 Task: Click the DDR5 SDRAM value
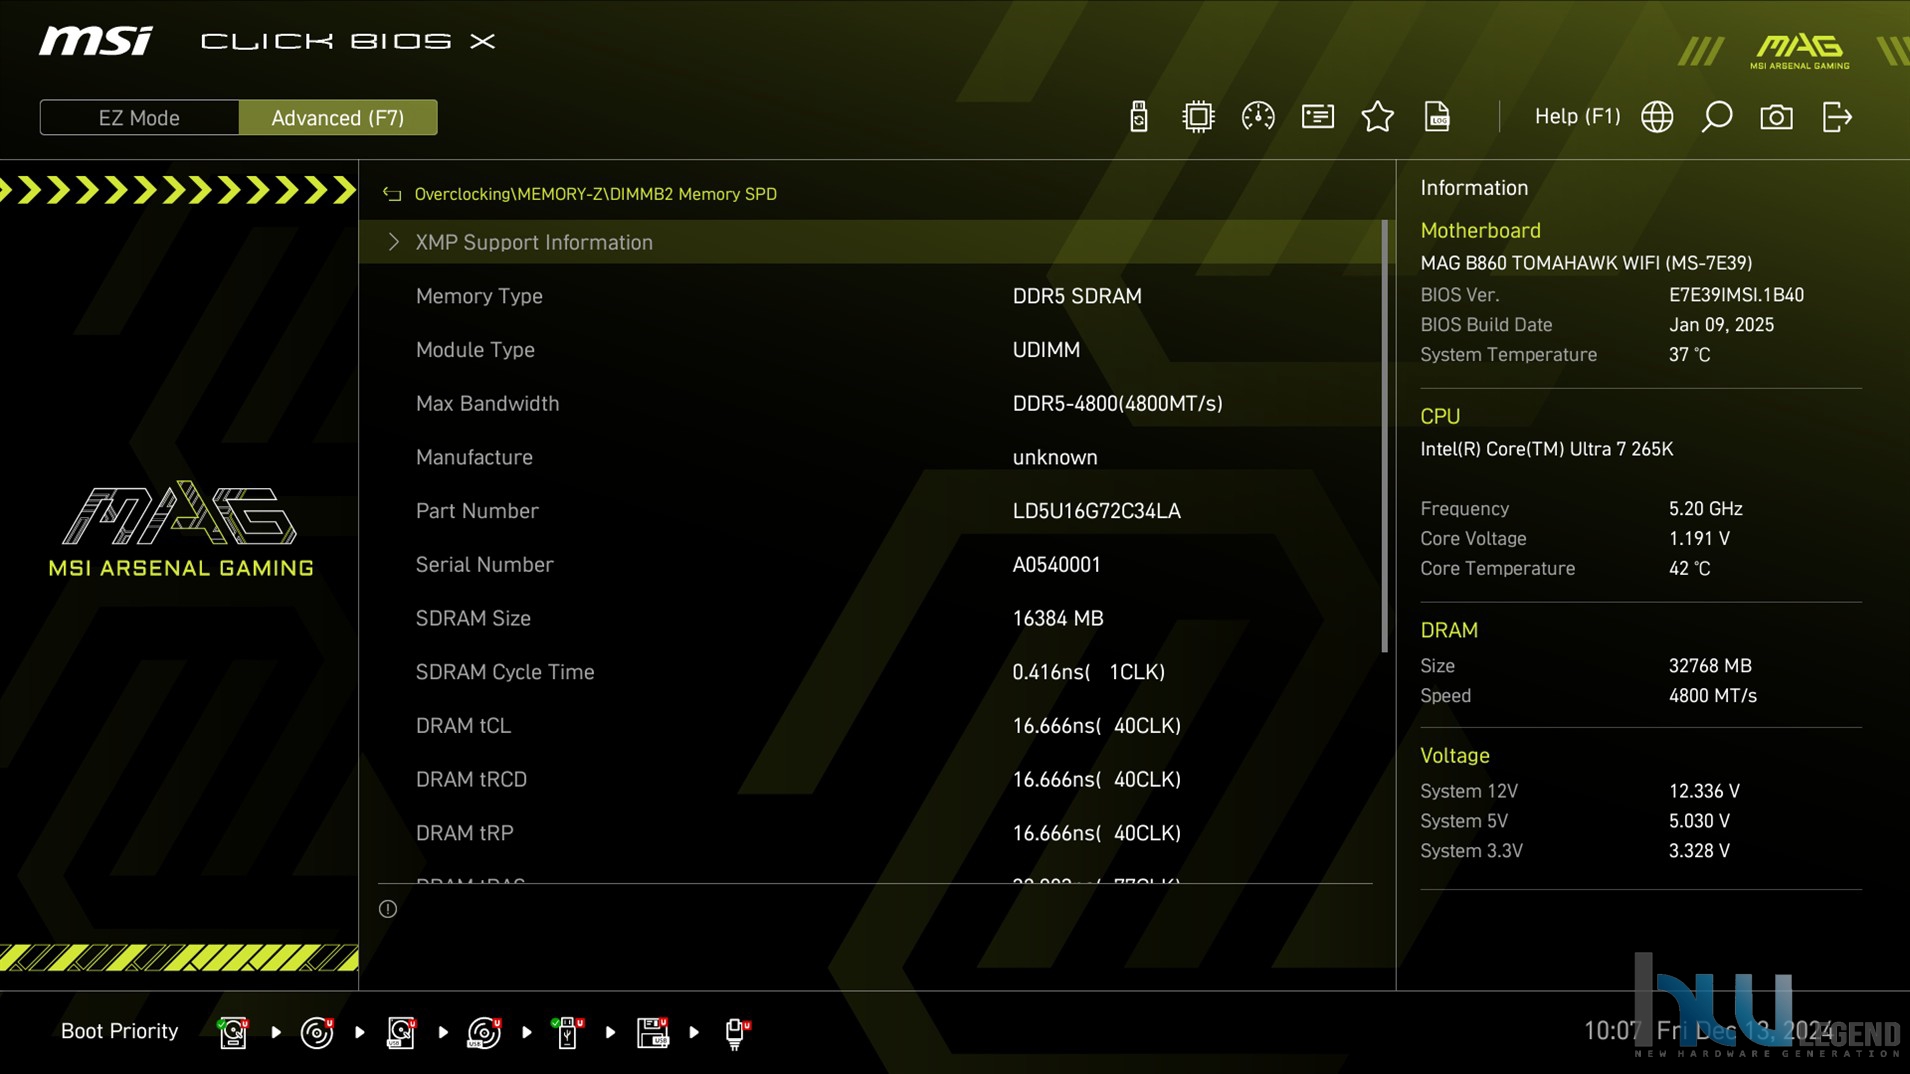tap(1077, 296)
